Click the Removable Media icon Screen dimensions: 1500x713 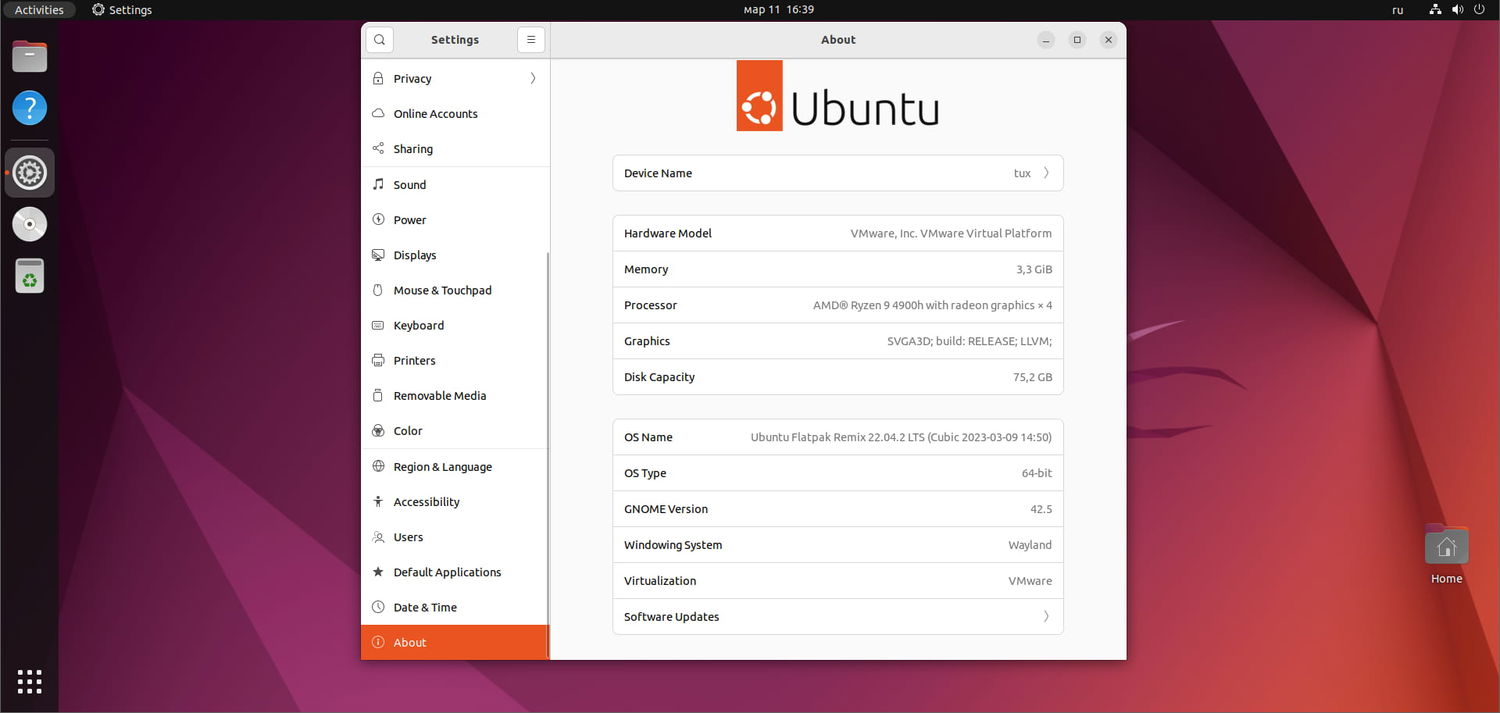[x=378, y=395]
